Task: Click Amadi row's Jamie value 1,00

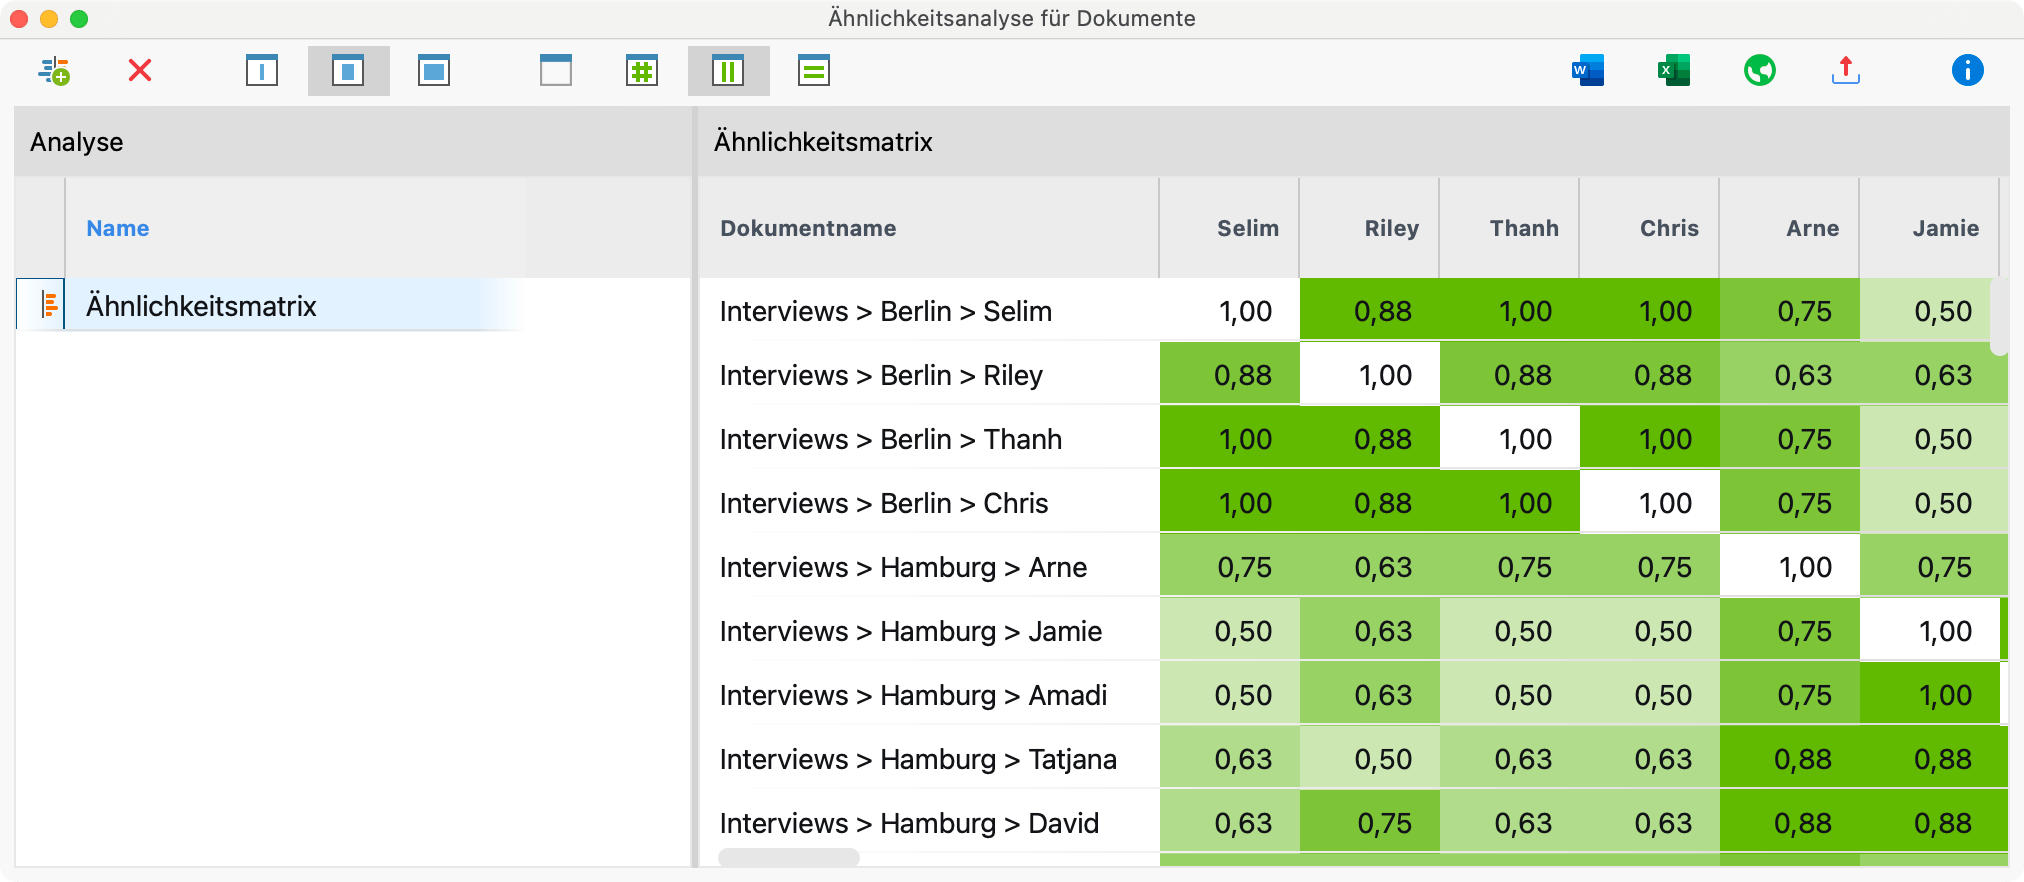Action: tap(1930, 693)
